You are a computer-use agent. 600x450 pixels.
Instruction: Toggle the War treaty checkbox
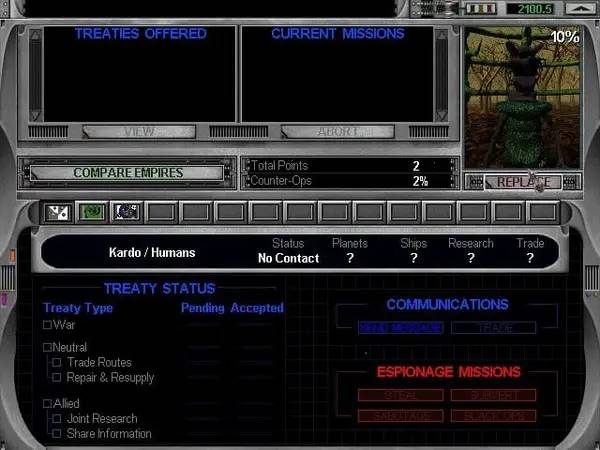point(47,325)
